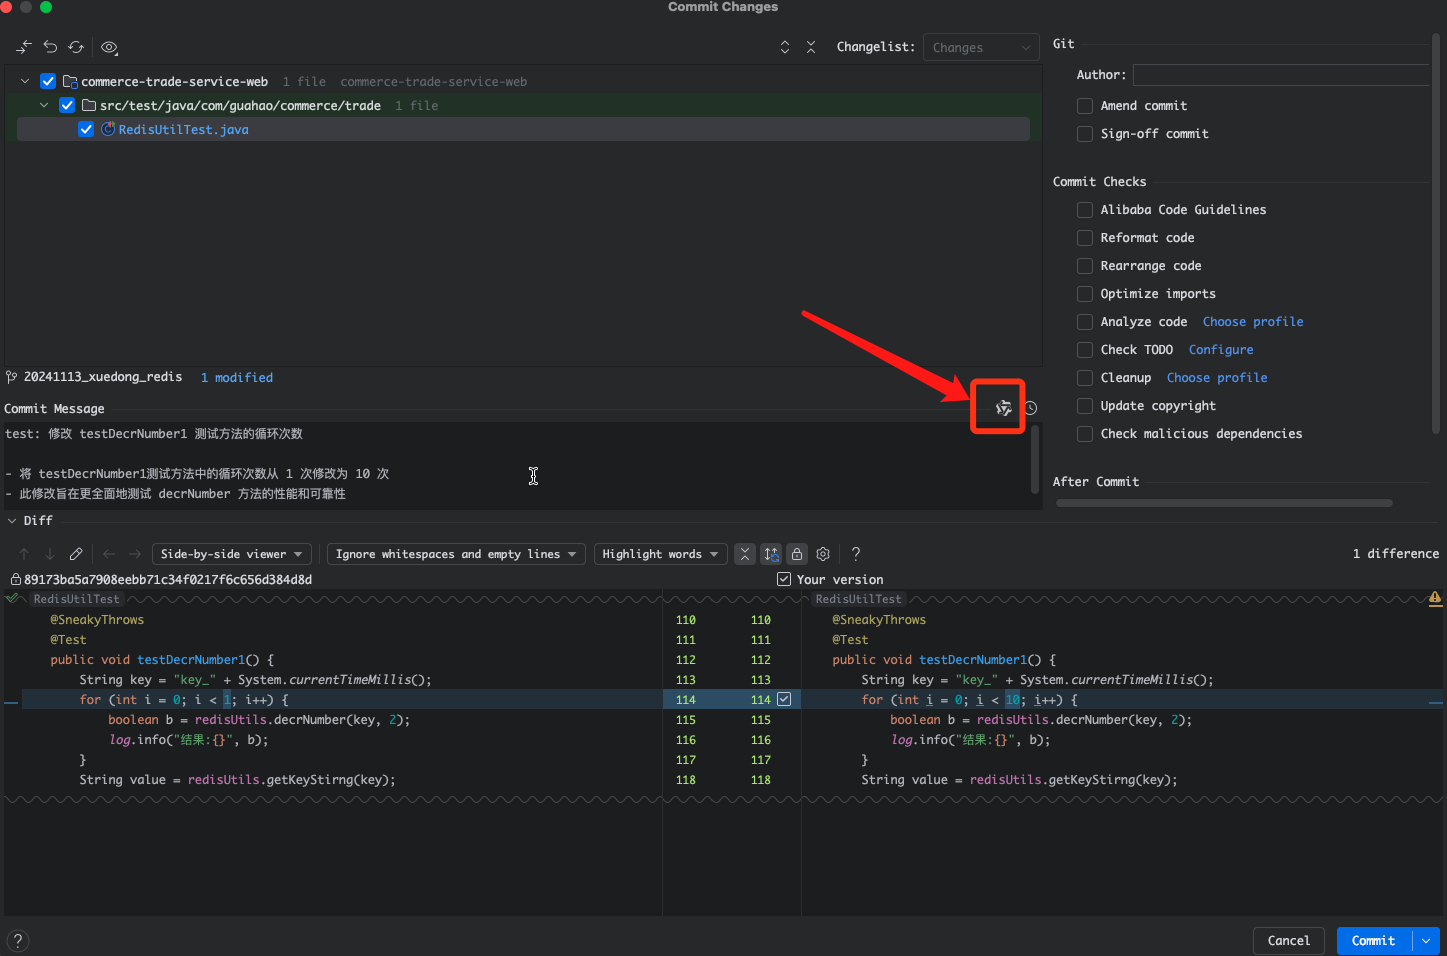Click the Choose profile link for Analyze code

[x=1253, y=322]
